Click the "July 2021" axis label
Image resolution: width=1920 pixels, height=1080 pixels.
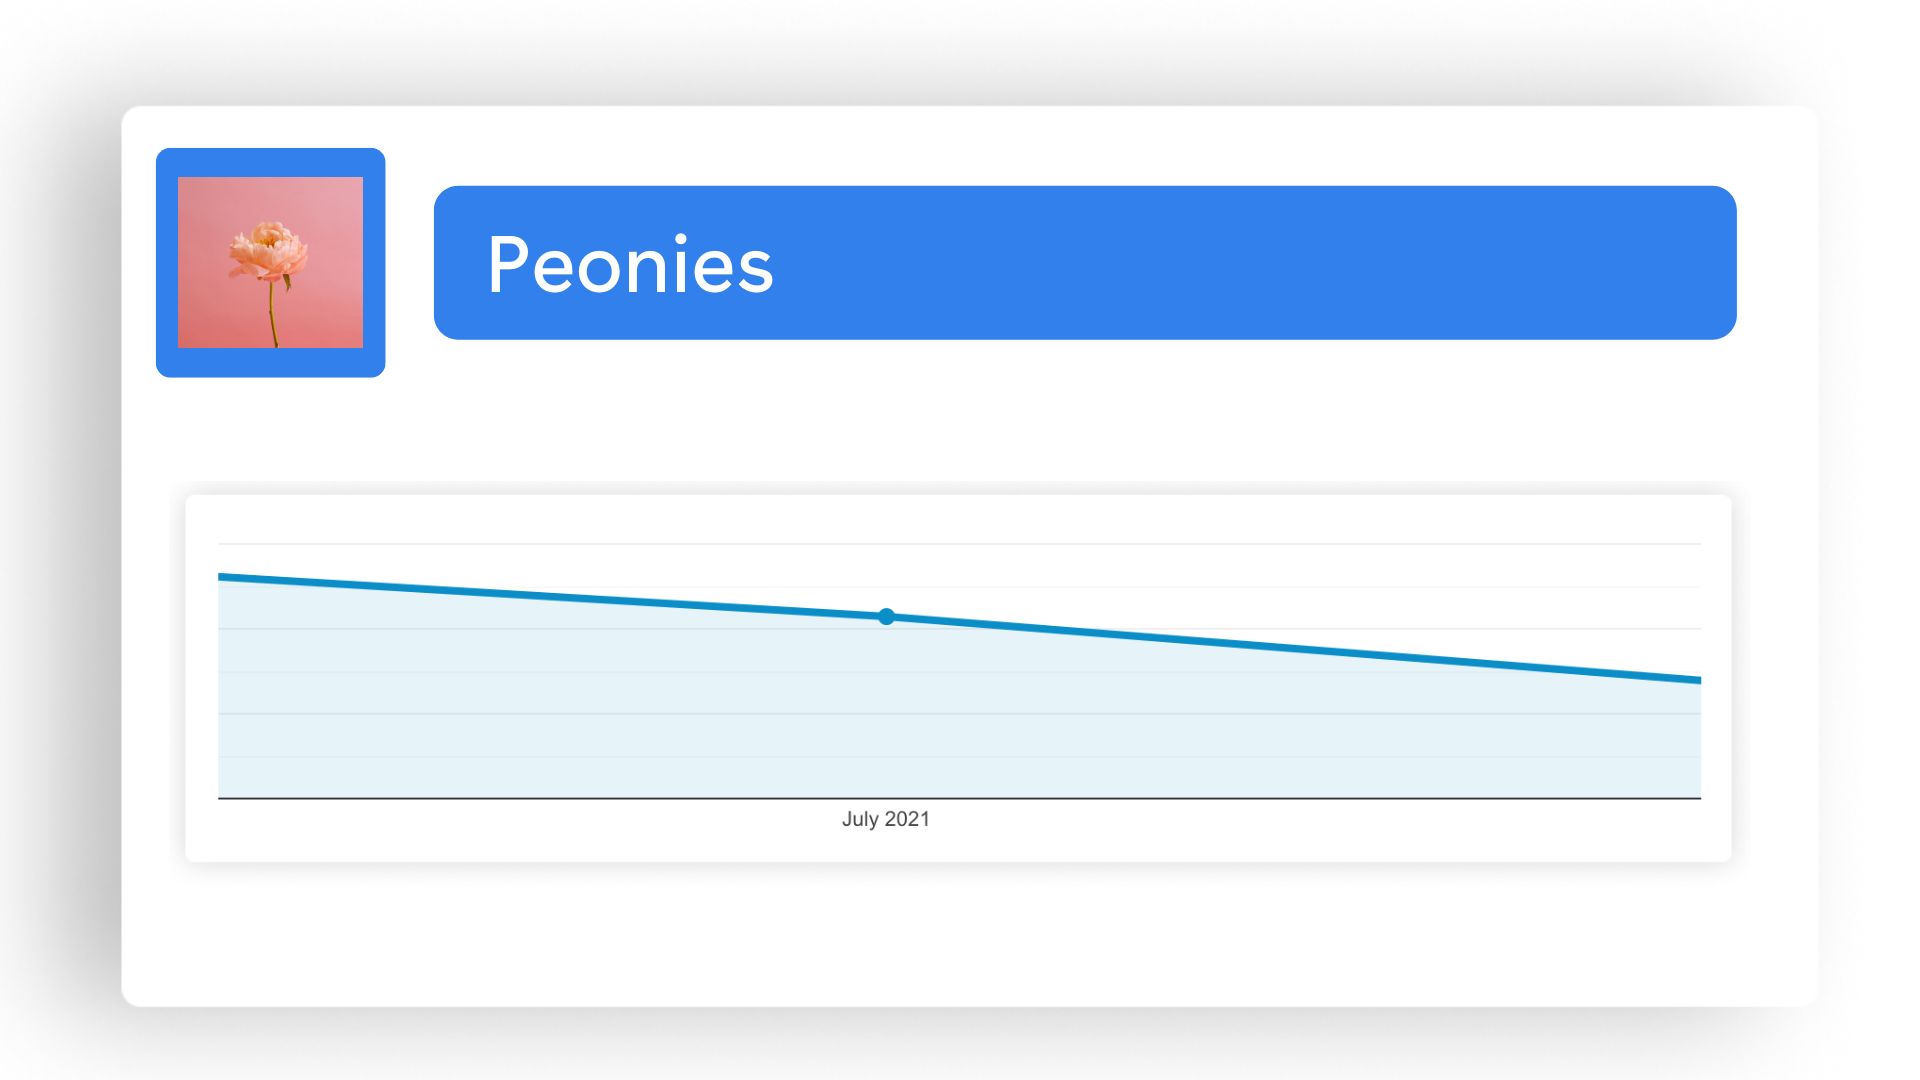[x=885, y=819]
